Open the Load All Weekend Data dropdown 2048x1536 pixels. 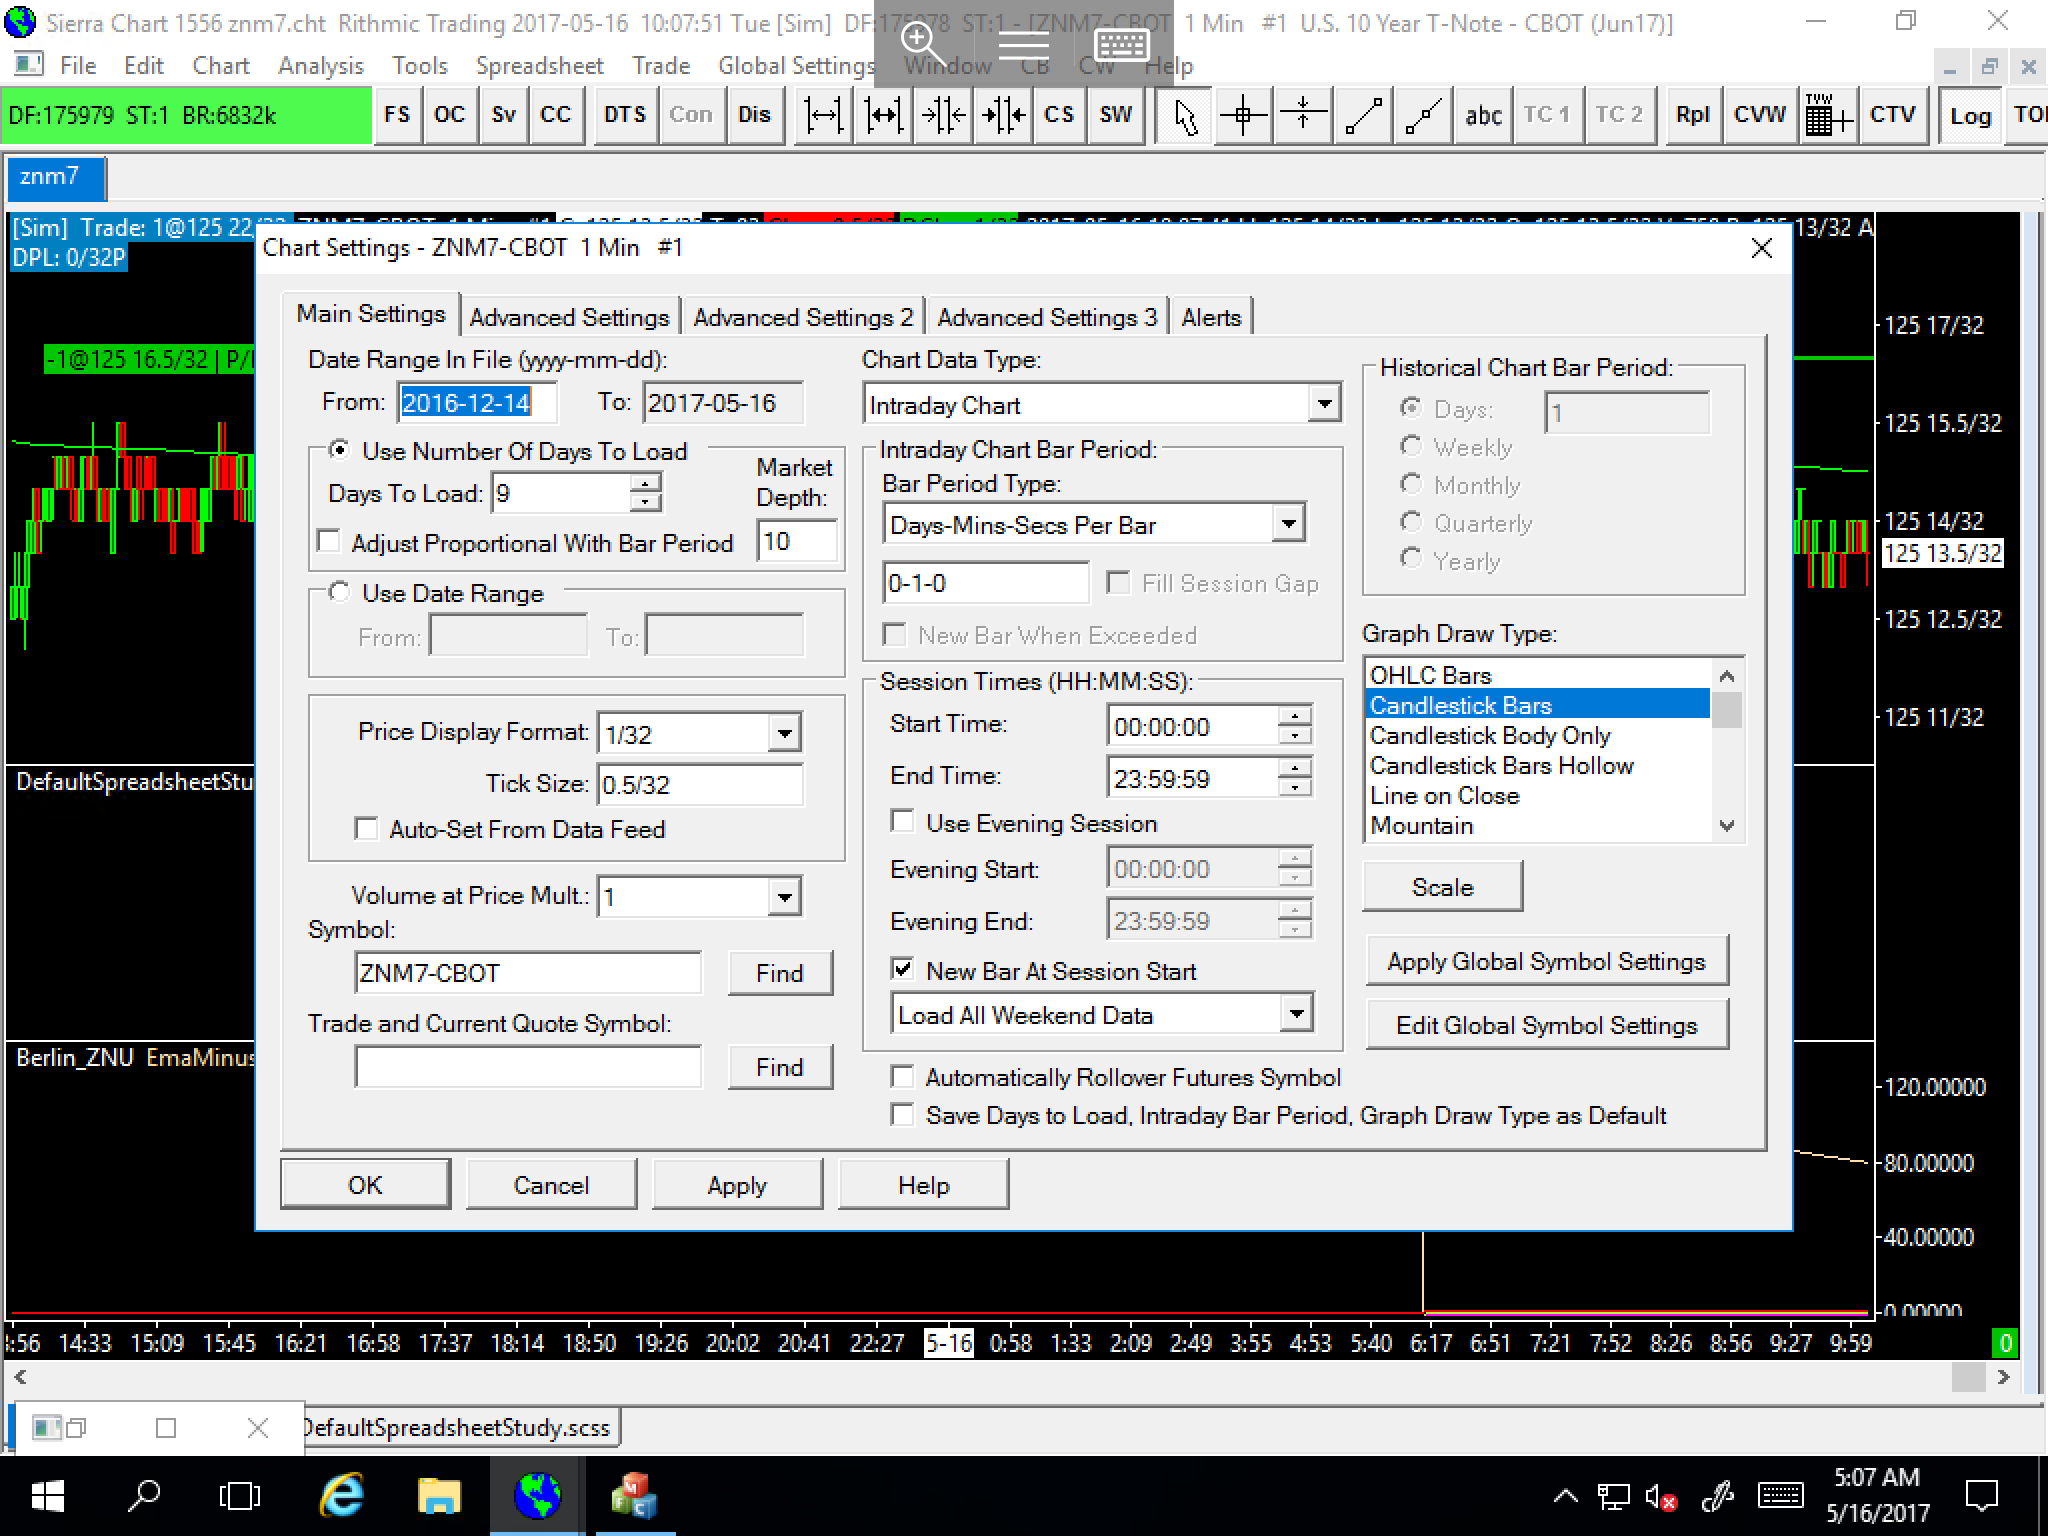(1296, 1014)
